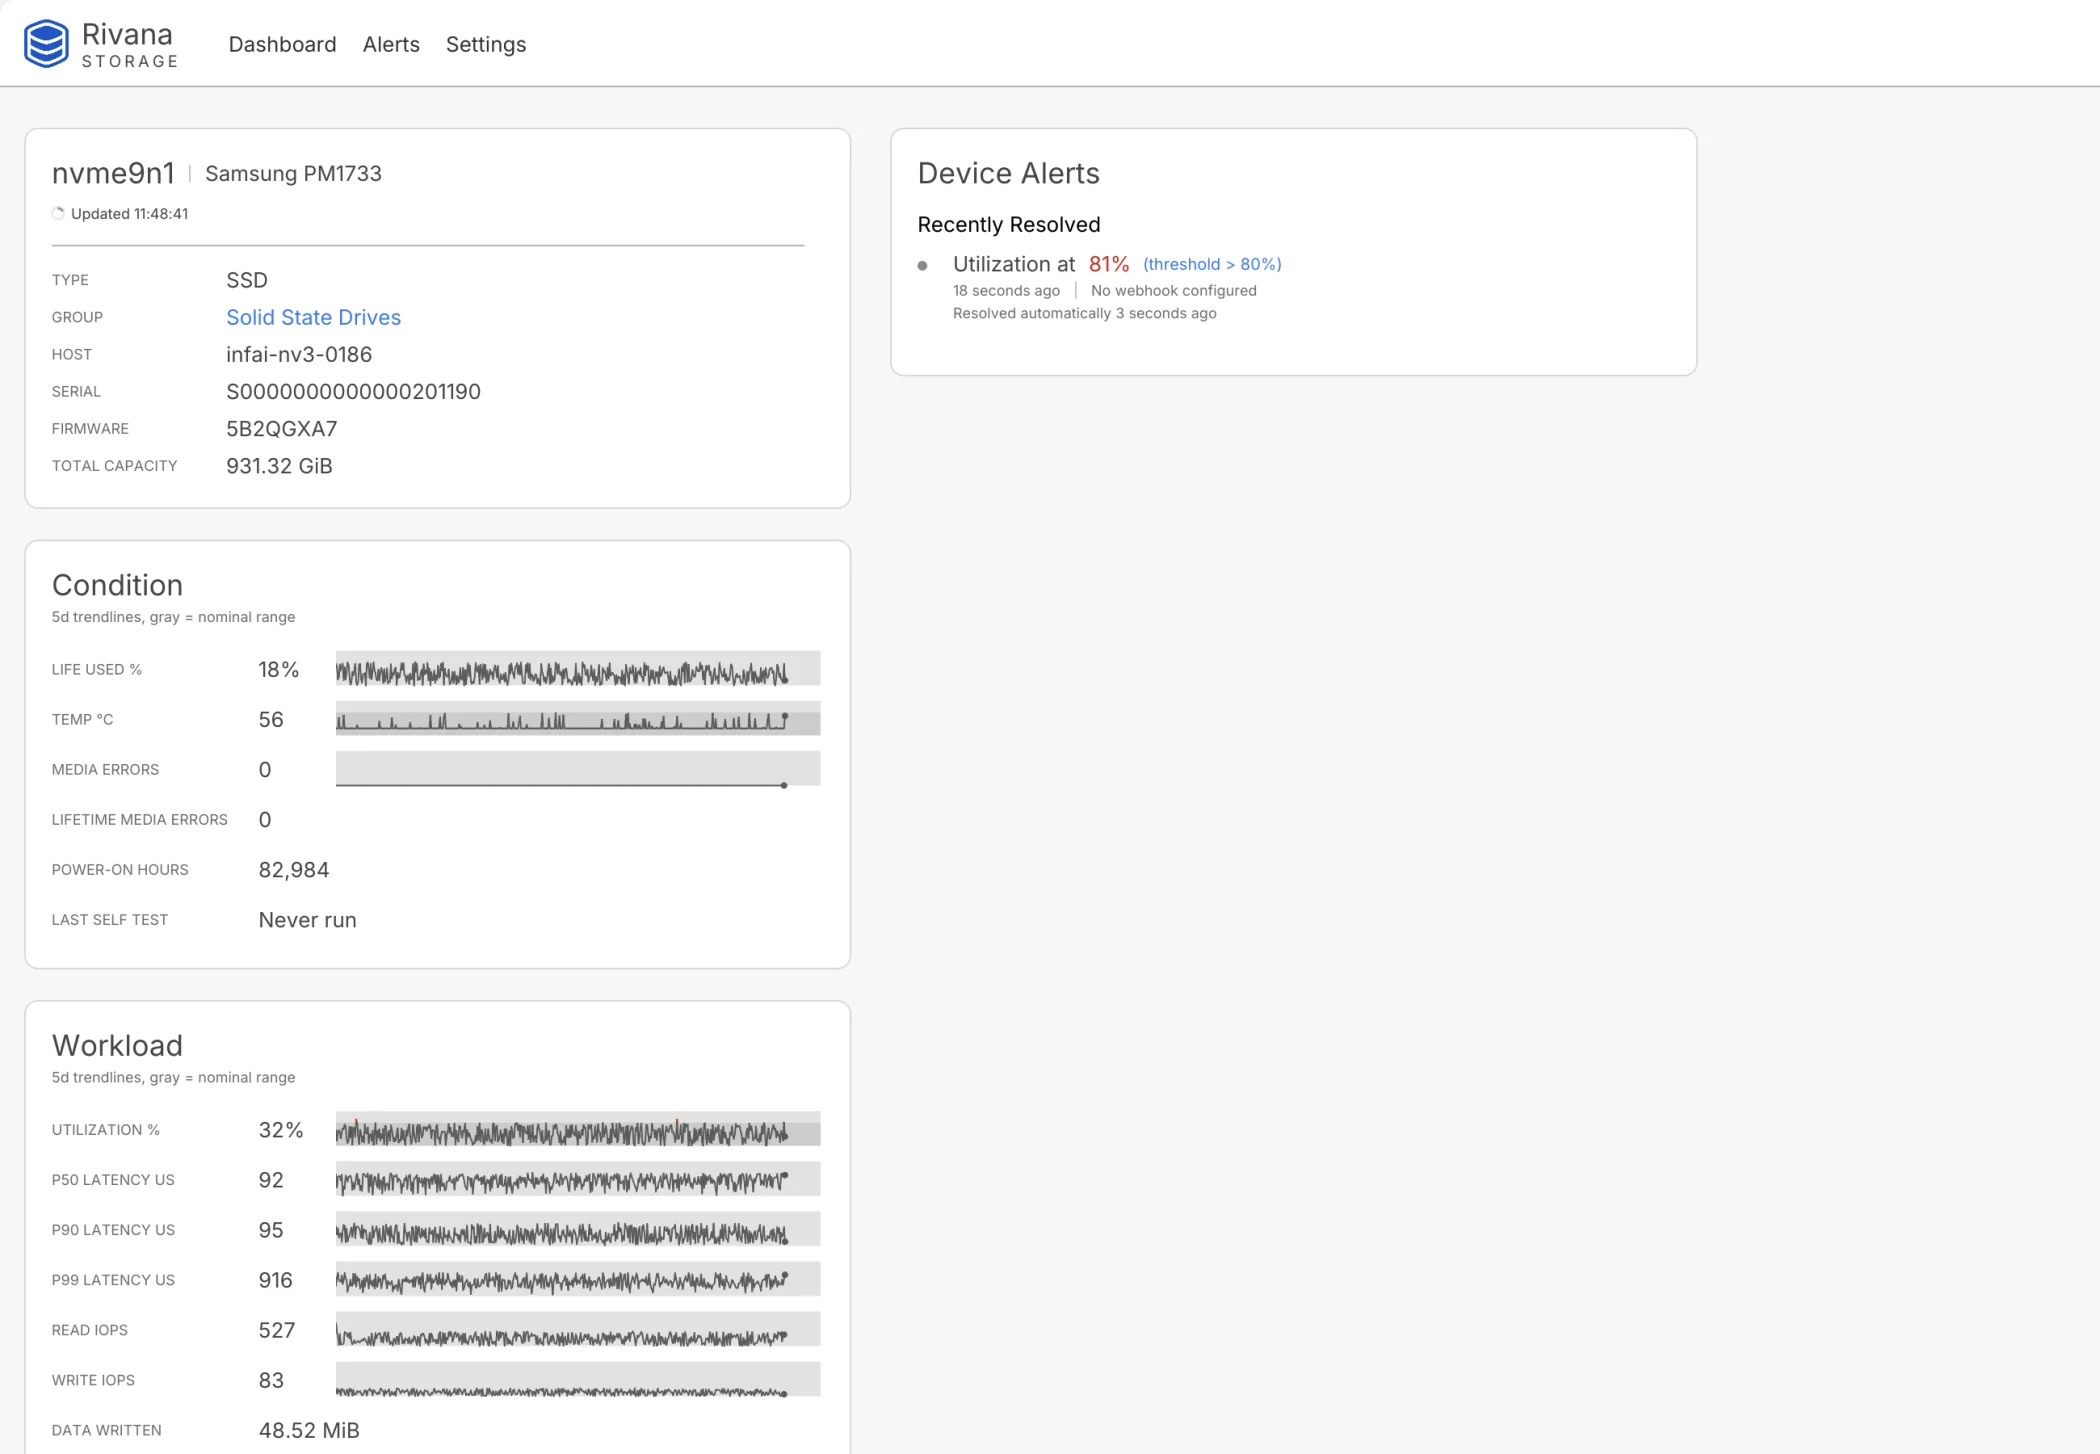This screenshot has width=2100, height=1454.
Task: Click the 18 seconds ago alert timestamp
Action: pos(1006,291)
